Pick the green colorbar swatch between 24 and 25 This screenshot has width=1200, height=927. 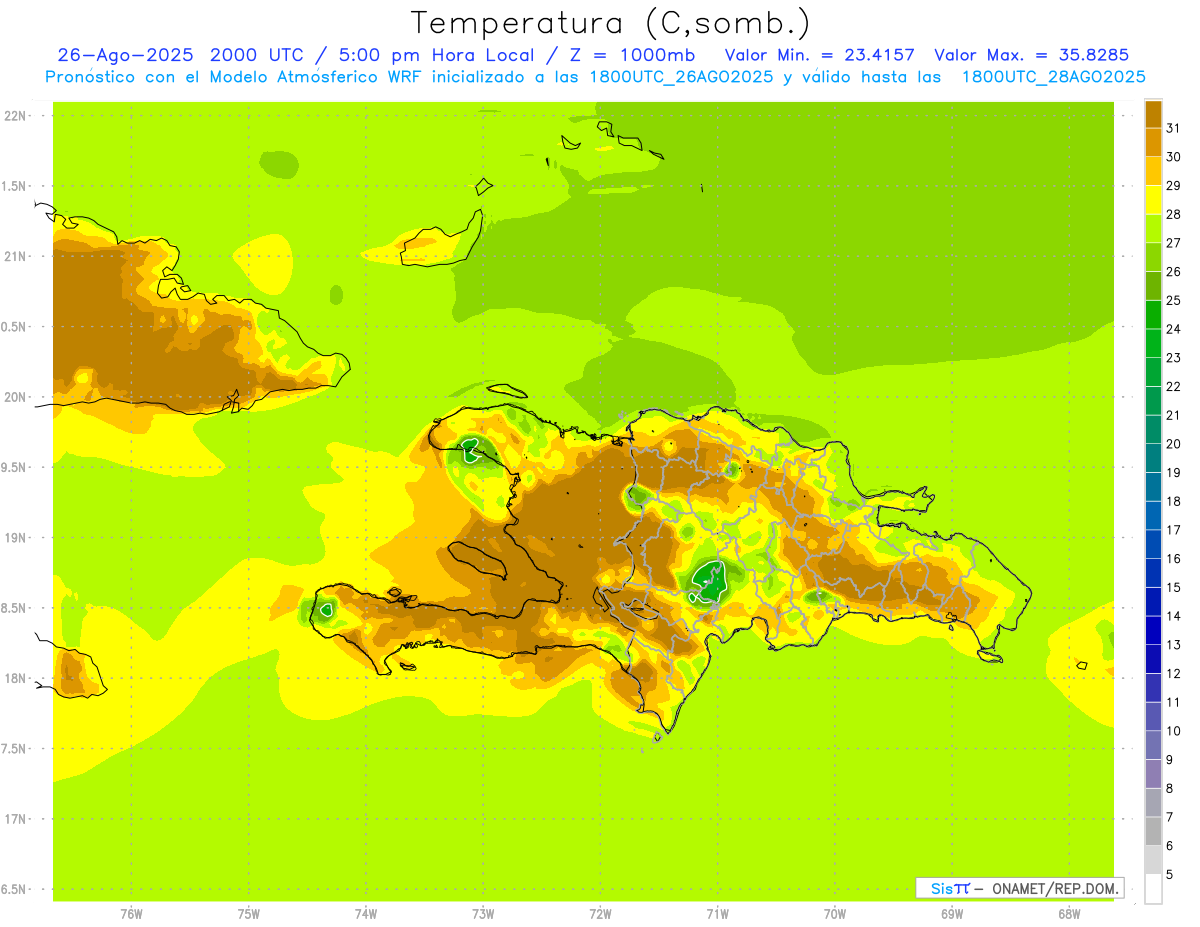pos(1153,314)
